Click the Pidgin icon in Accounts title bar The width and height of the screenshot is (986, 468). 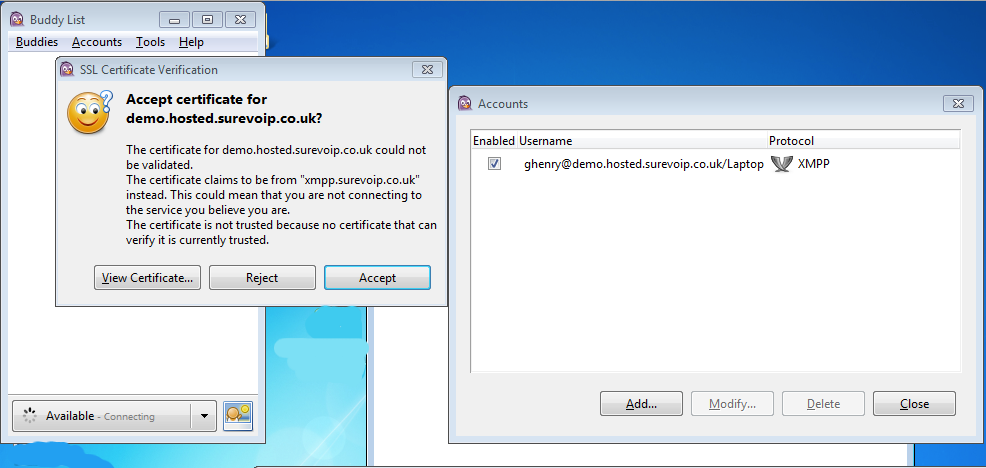click(465, 103)
